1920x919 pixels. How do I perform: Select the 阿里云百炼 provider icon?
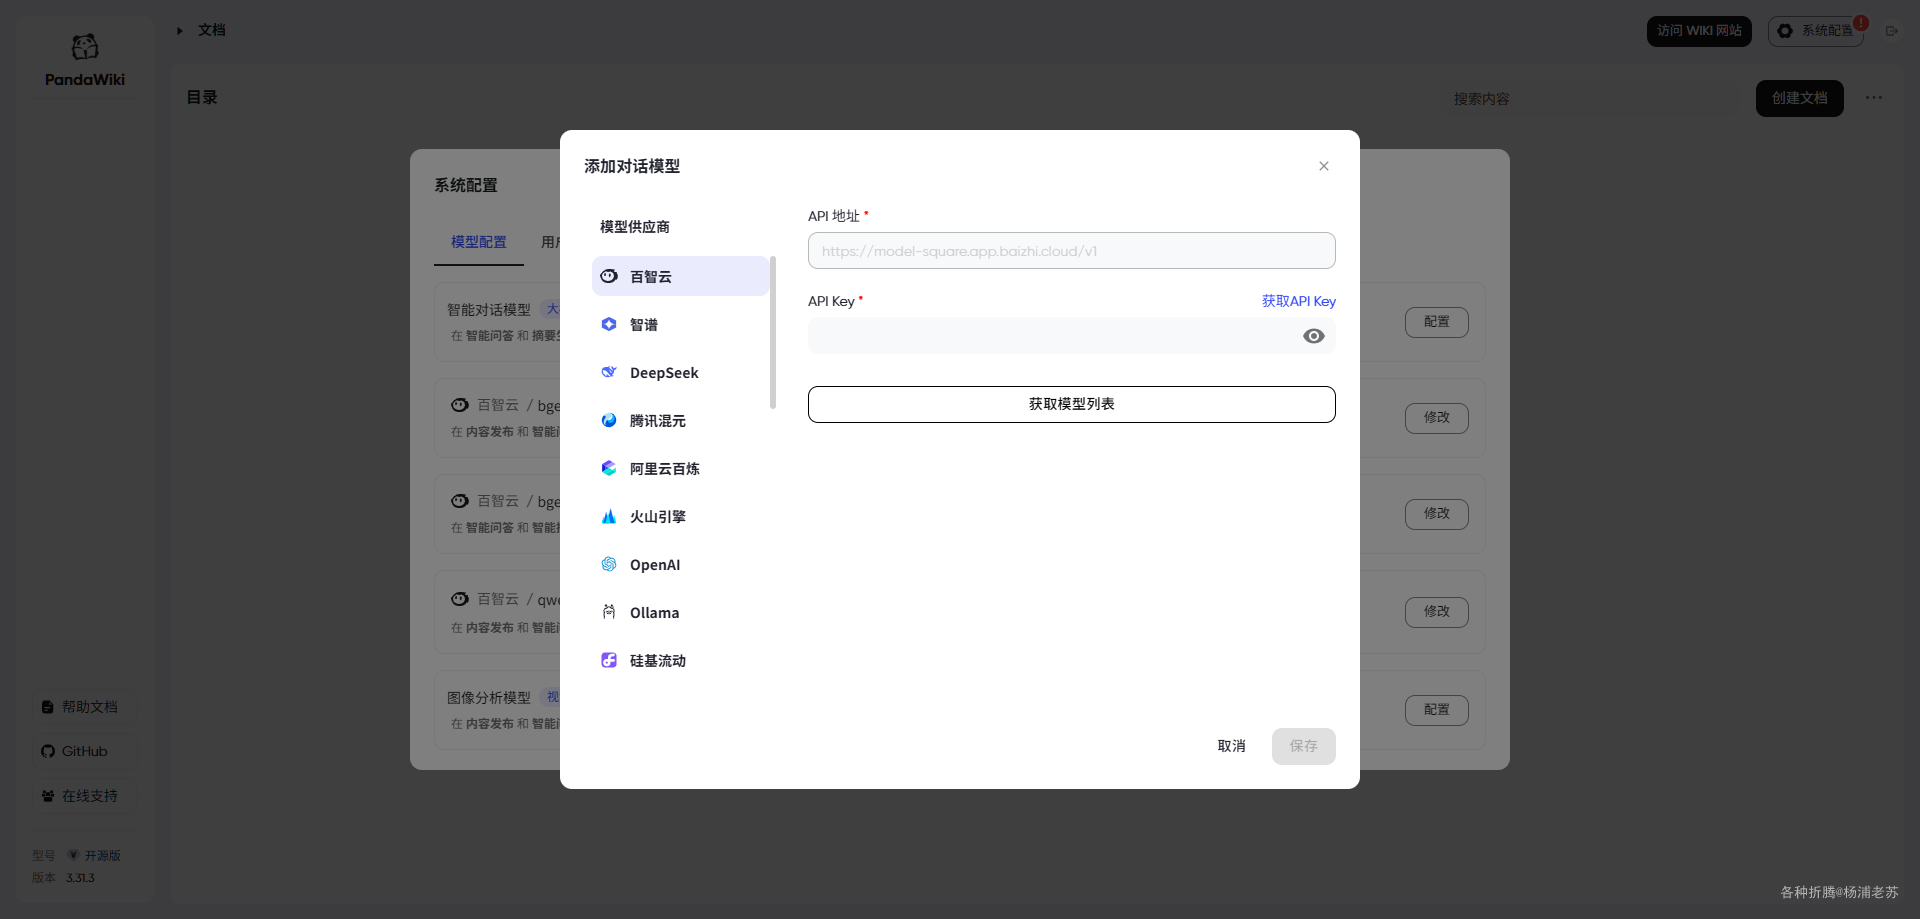[609, 468]
